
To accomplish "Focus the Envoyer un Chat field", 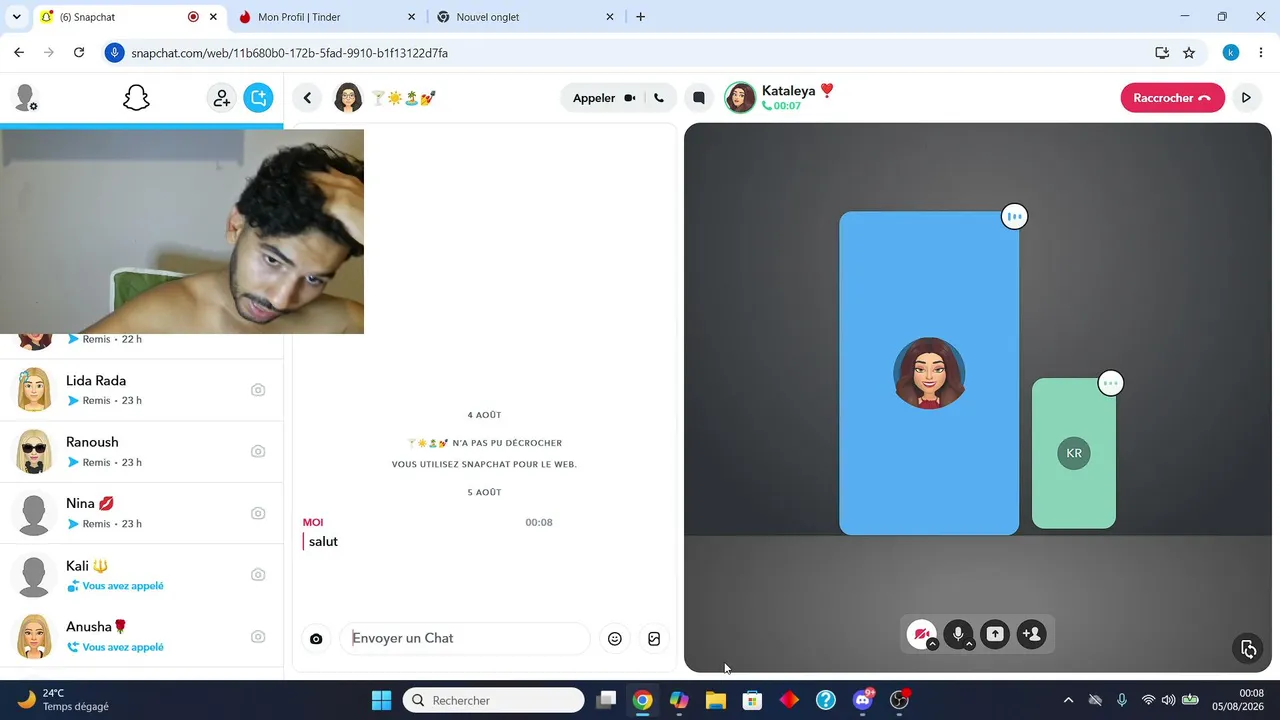I will click(465, 638).
